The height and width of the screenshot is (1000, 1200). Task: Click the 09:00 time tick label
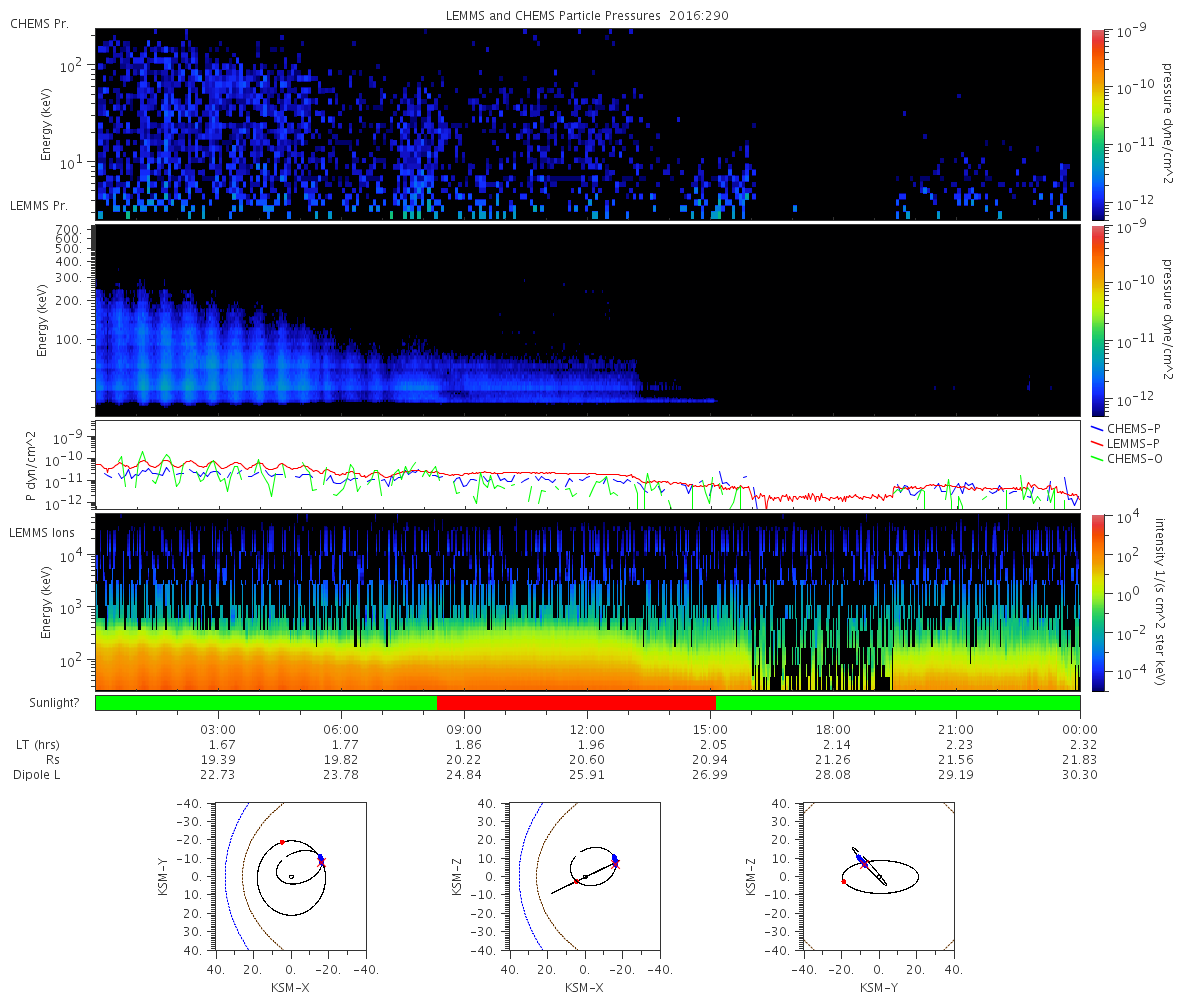(465, 731)
